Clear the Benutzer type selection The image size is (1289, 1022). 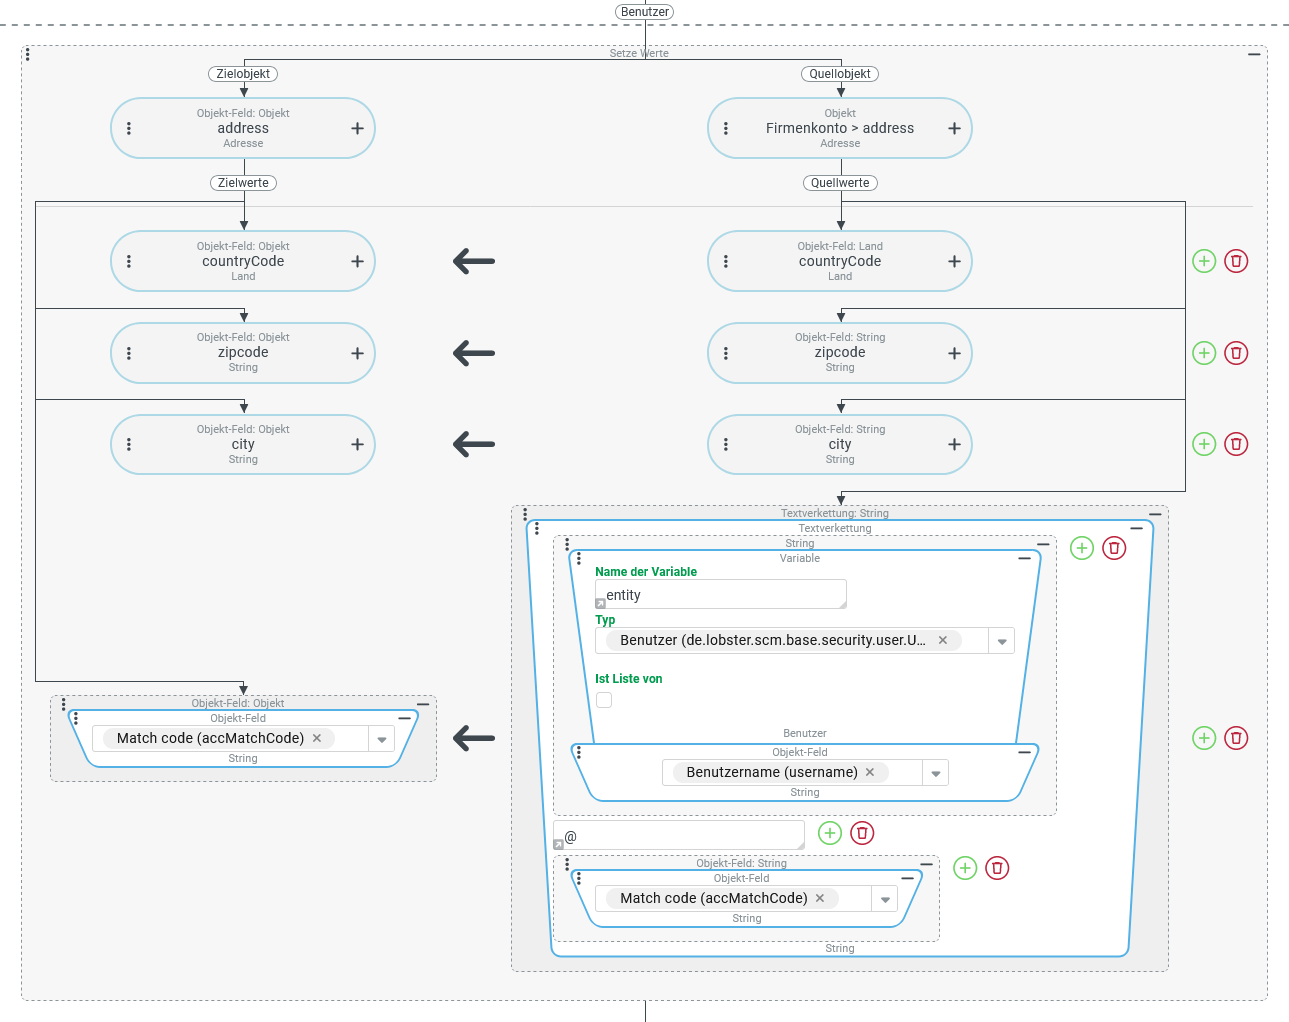coord(942,640)
